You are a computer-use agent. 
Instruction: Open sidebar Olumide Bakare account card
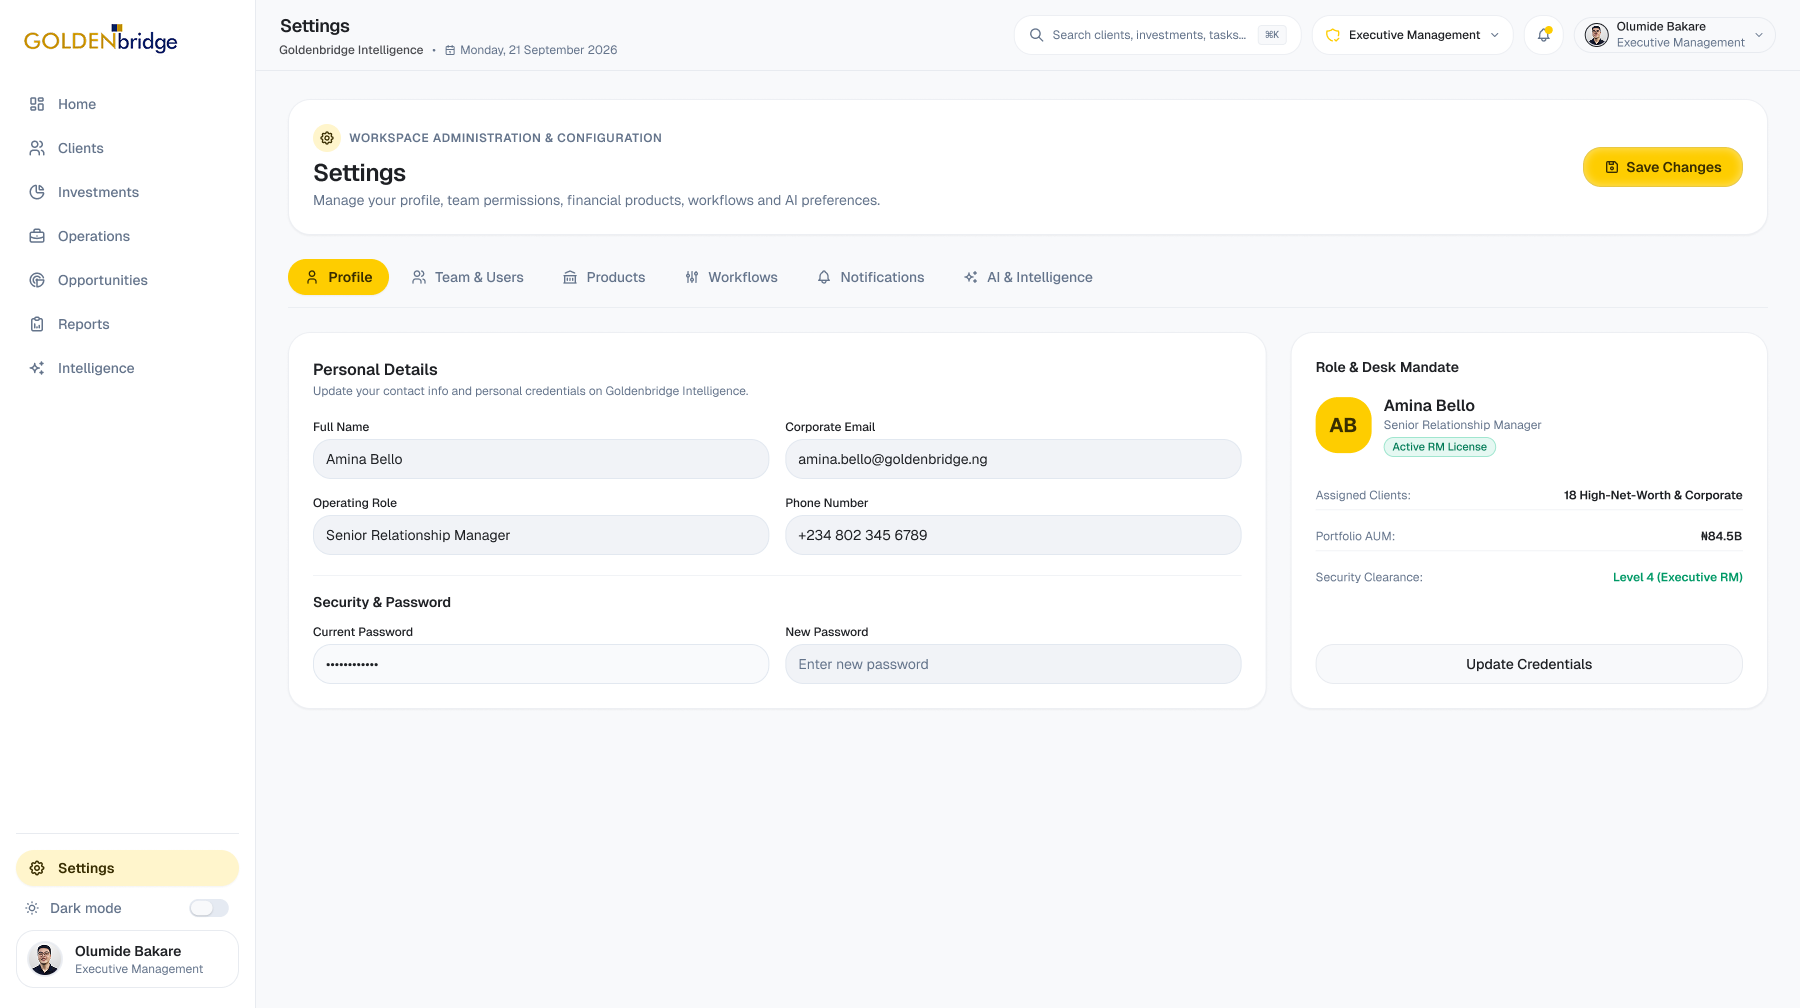[x=127, y=959]
